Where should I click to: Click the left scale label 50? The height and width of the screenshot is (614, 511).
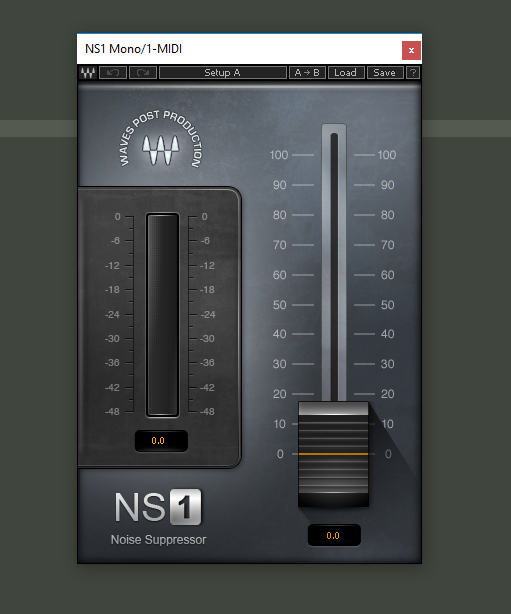(280, 305)
